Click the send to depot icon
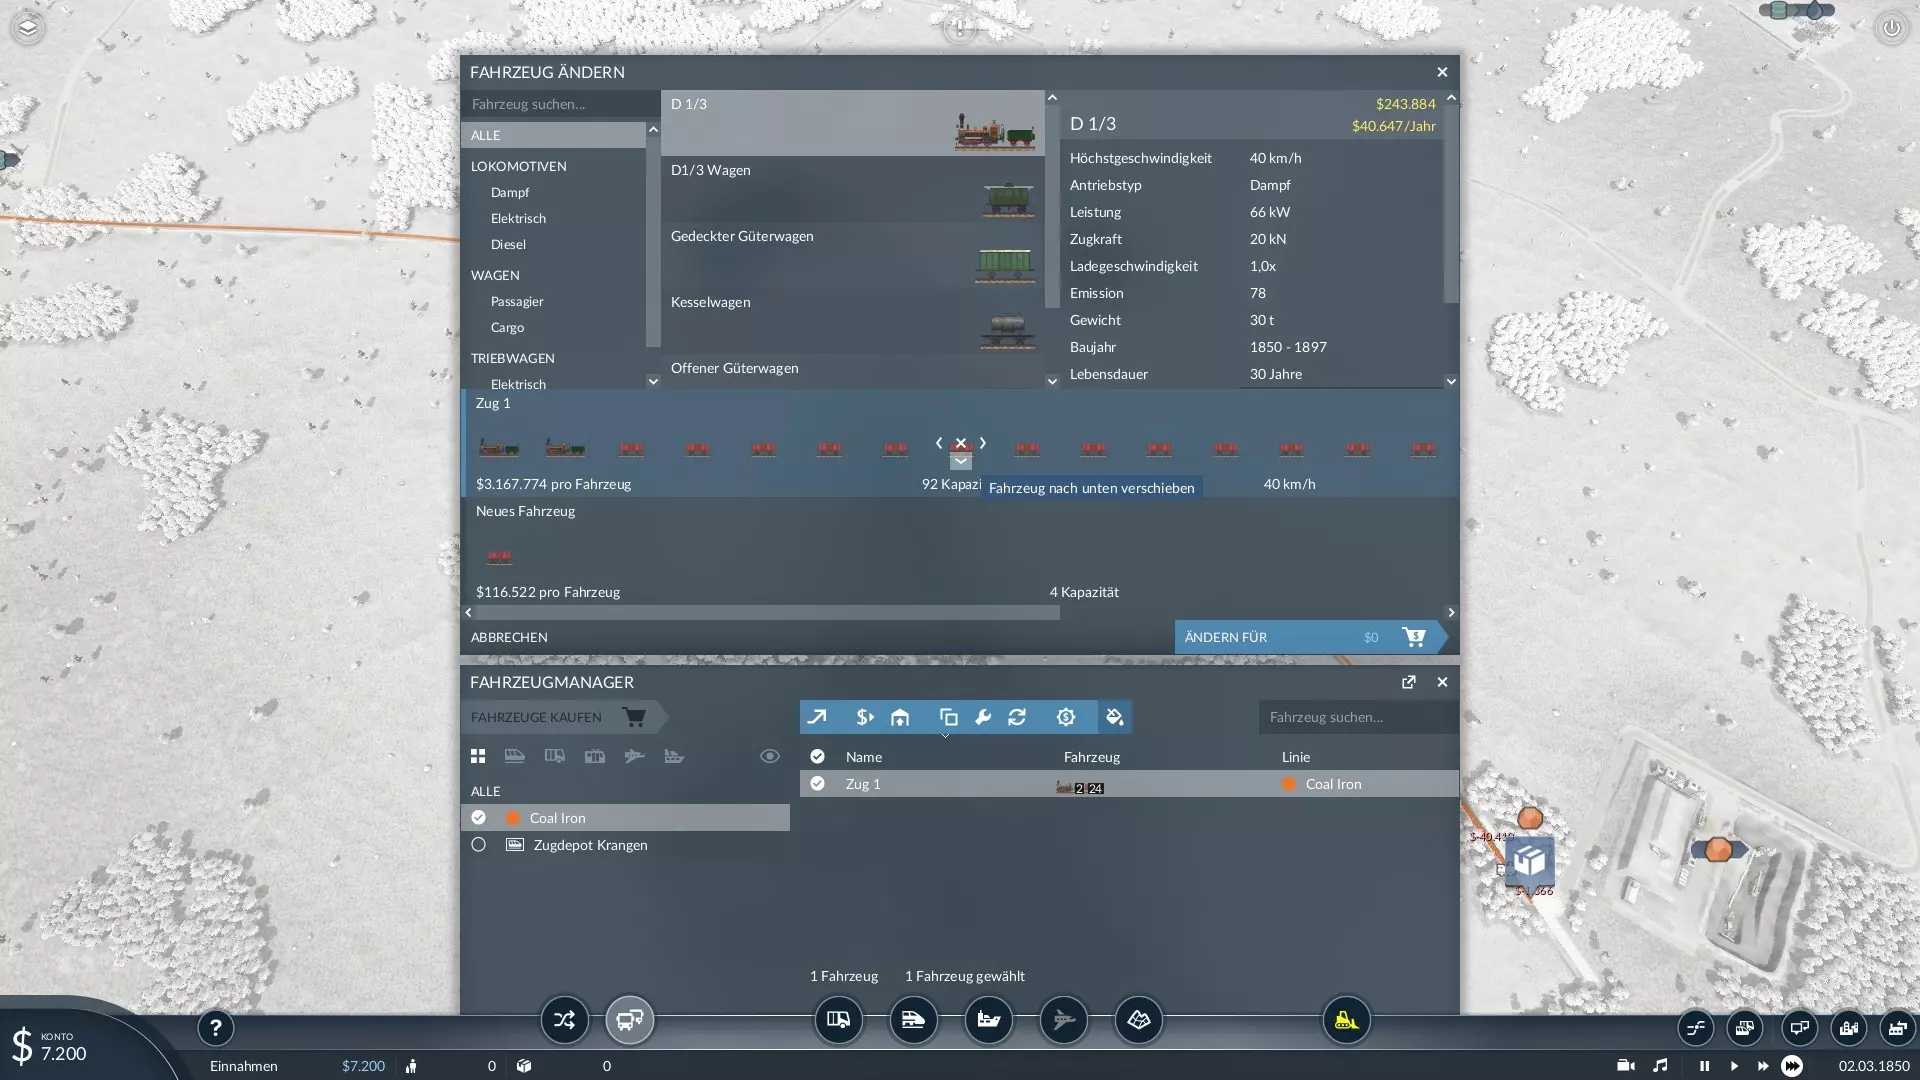 [x=900, y=717]
